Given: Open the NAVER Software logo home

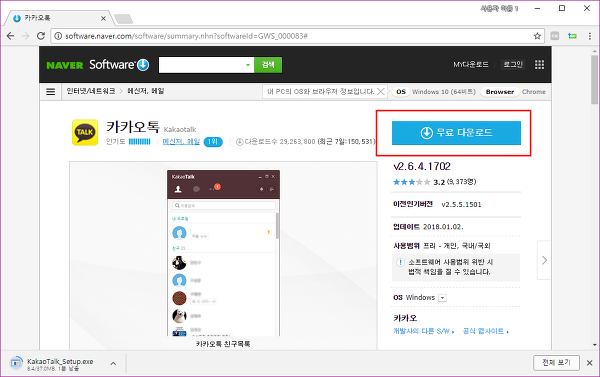Looking at the screenshot, I should tap(98, 65).
